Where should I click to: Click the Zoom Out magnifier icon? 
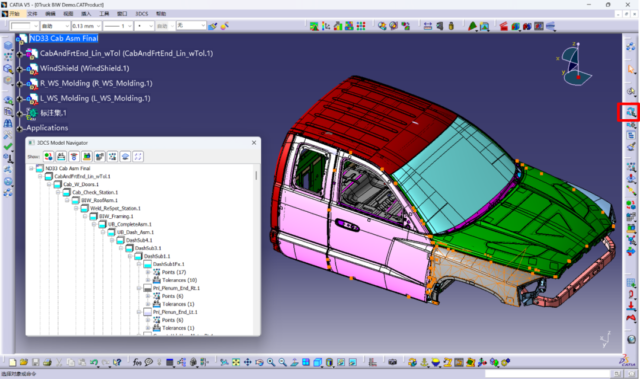pyautogui.click(x=282, y=362)
